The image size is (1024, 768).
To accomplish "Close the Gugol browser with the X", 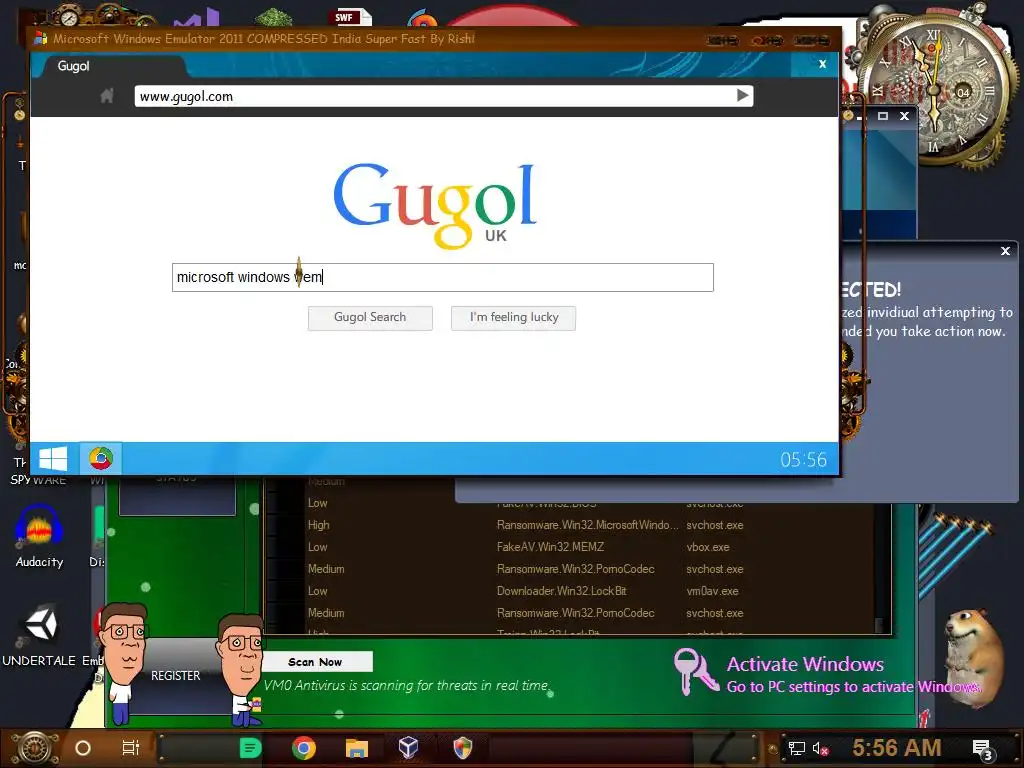I will [x=822, y=64].
